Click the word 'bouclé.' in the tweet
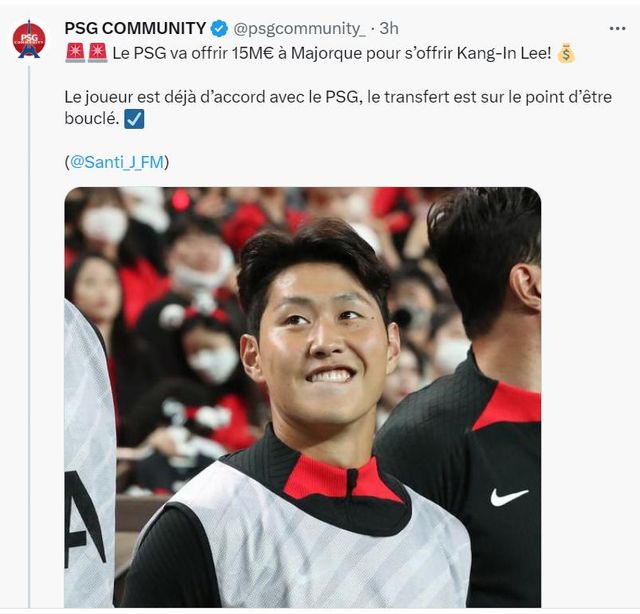This screenshot has width=640, height=614. pyautogui.click(x=92, y=119)
